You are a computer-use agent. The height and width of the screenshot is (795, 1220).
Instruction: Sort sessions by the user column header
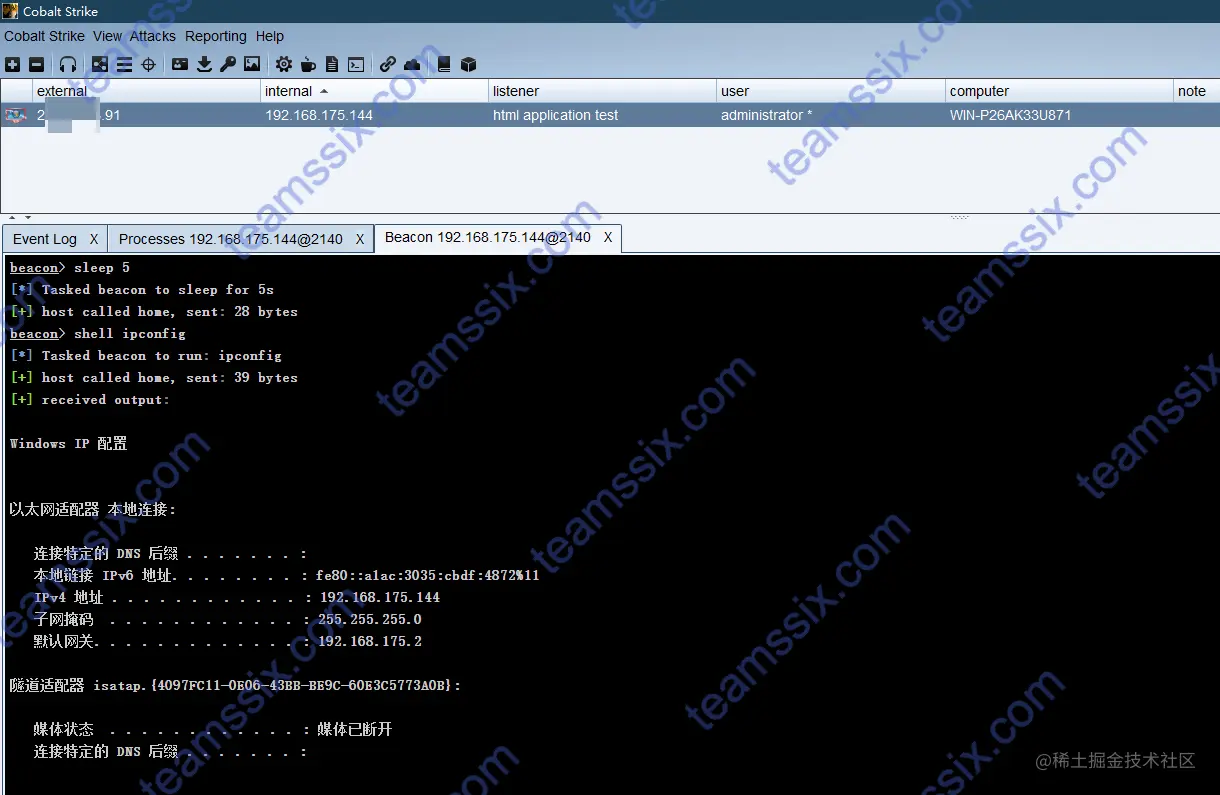[830, 91]
